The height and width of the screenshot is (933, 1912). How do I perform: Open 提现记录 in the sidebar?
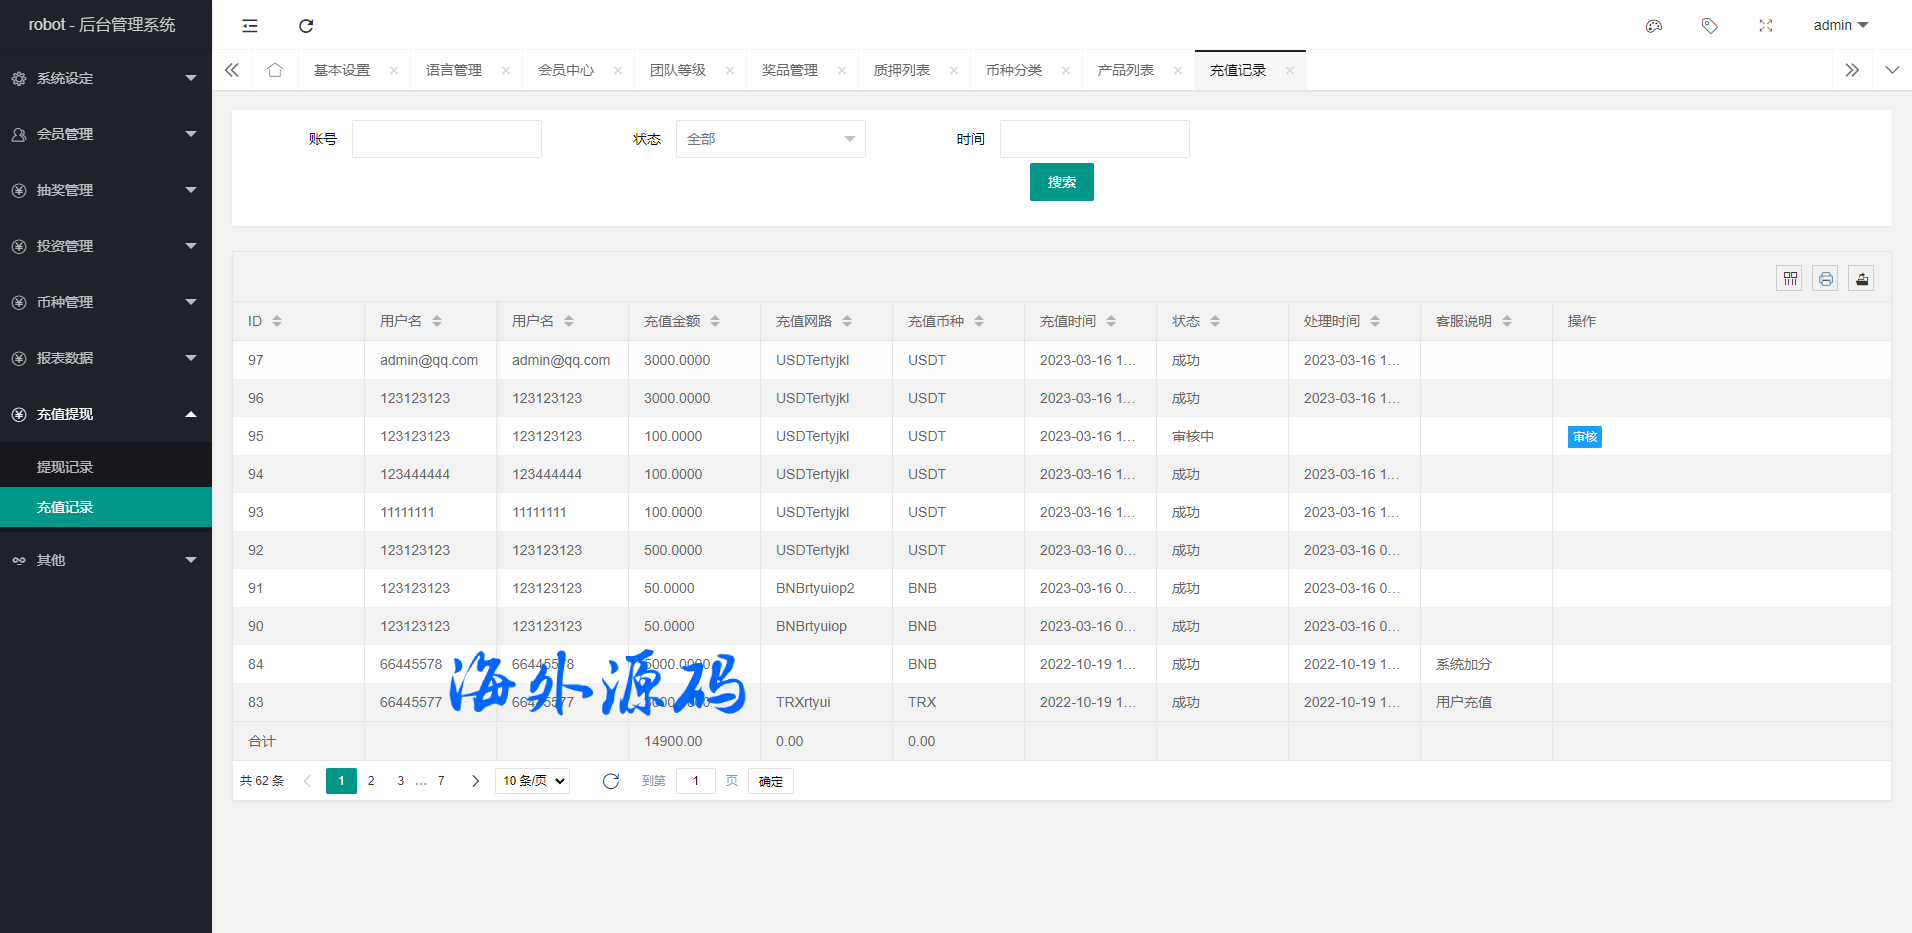[65, 467]
